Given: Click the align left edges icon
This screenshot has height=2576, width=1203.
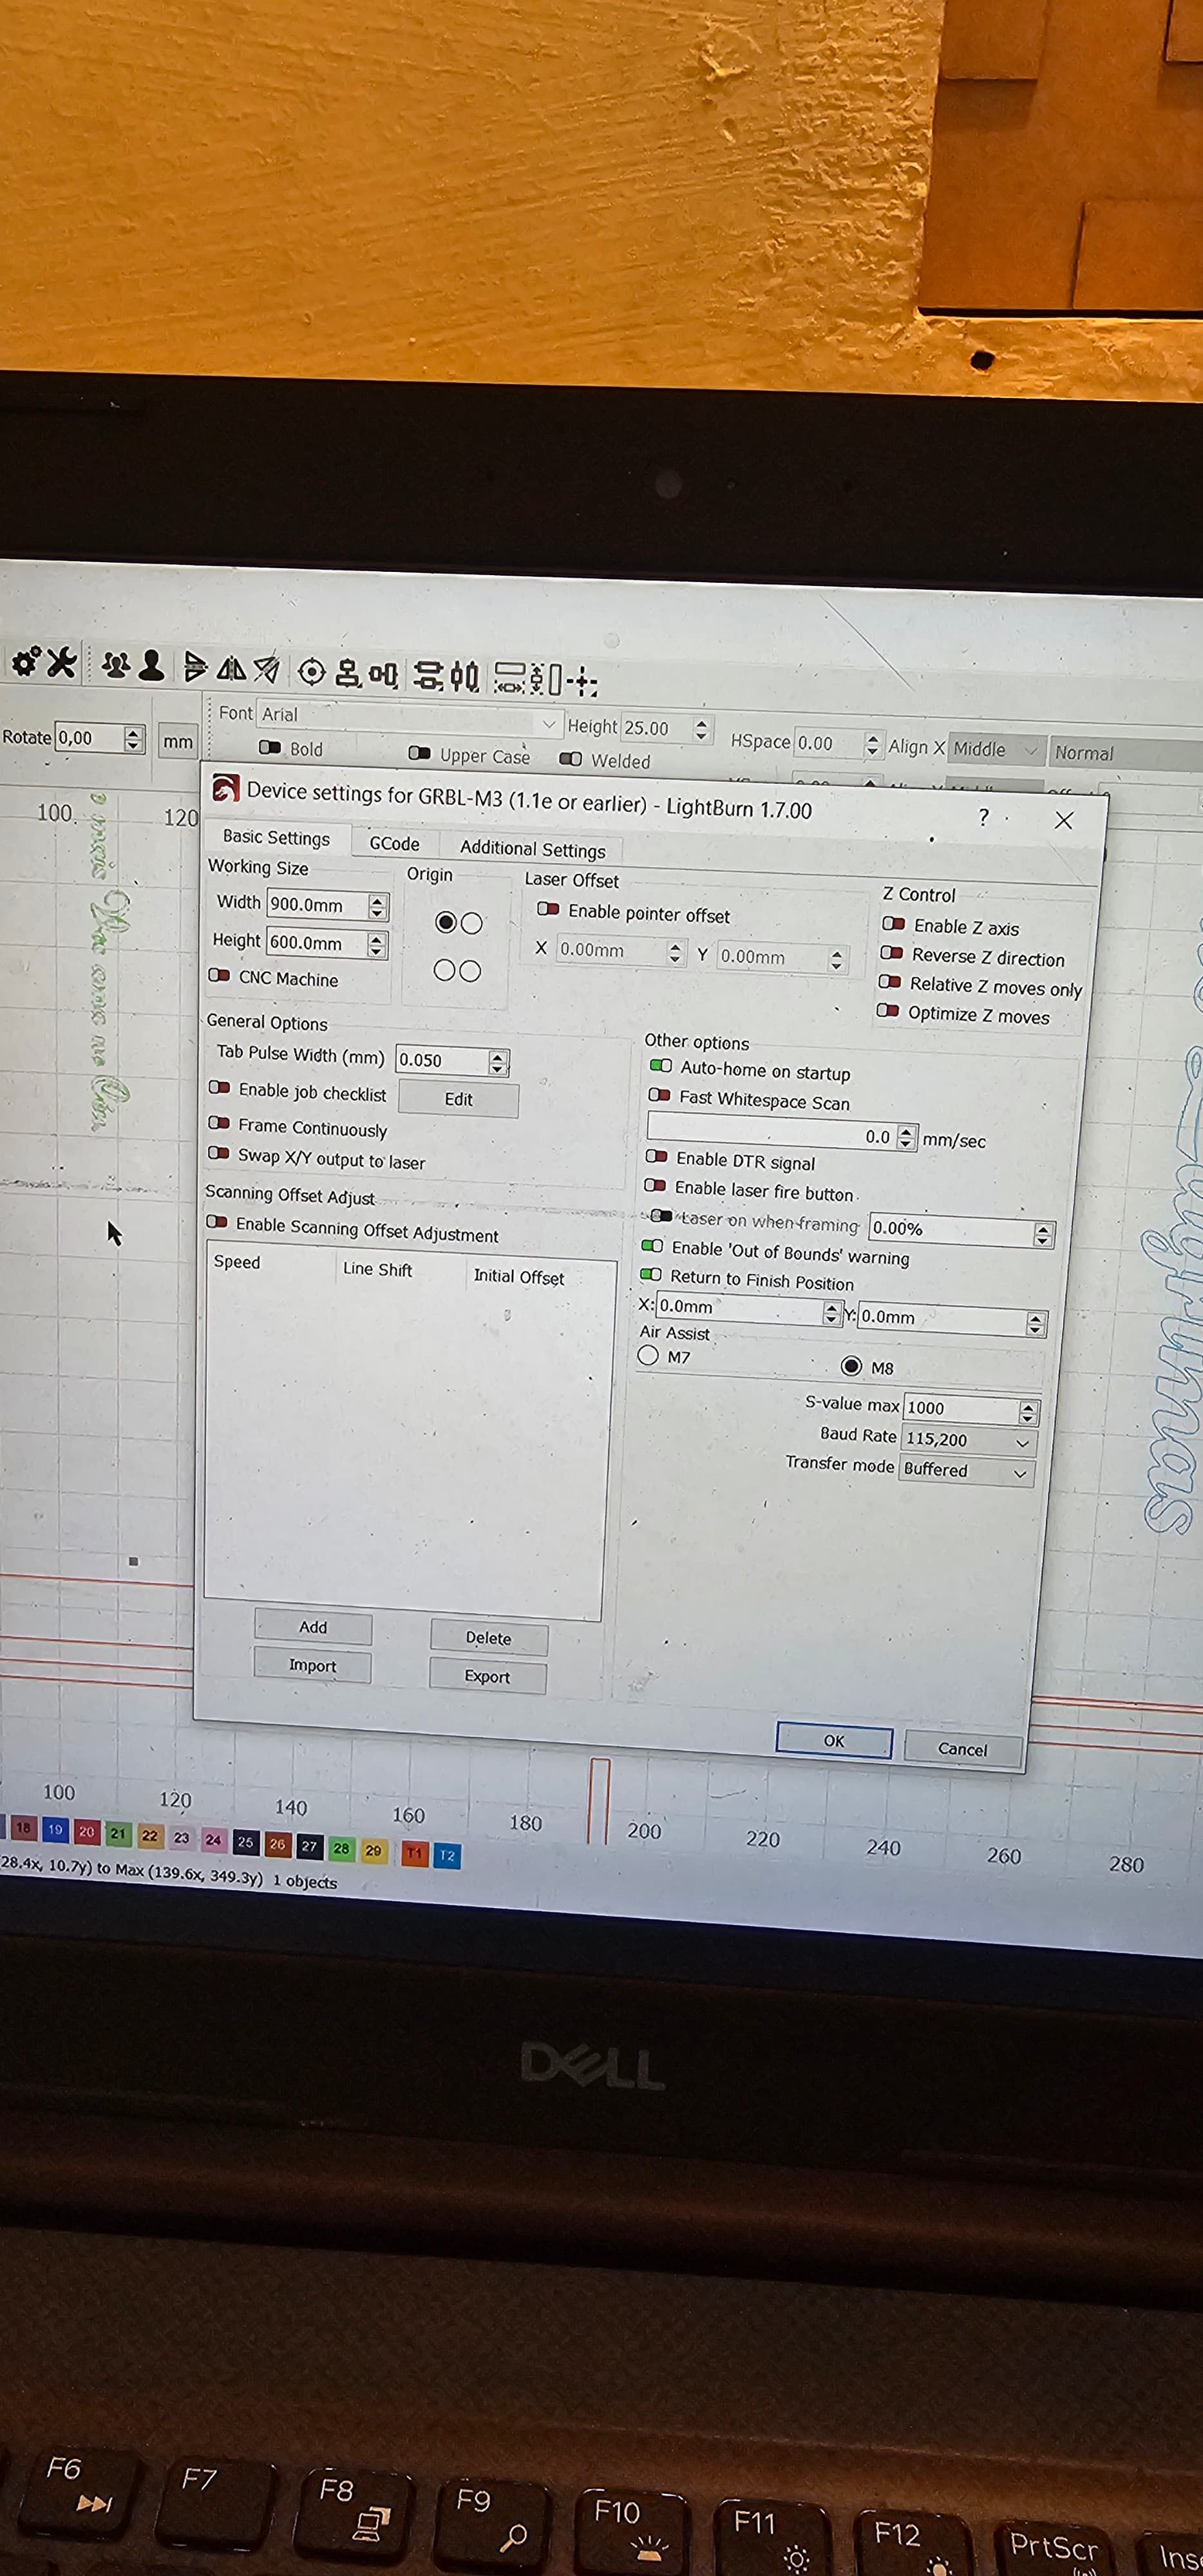Looking at the screenshot, I should coord(348,674).
